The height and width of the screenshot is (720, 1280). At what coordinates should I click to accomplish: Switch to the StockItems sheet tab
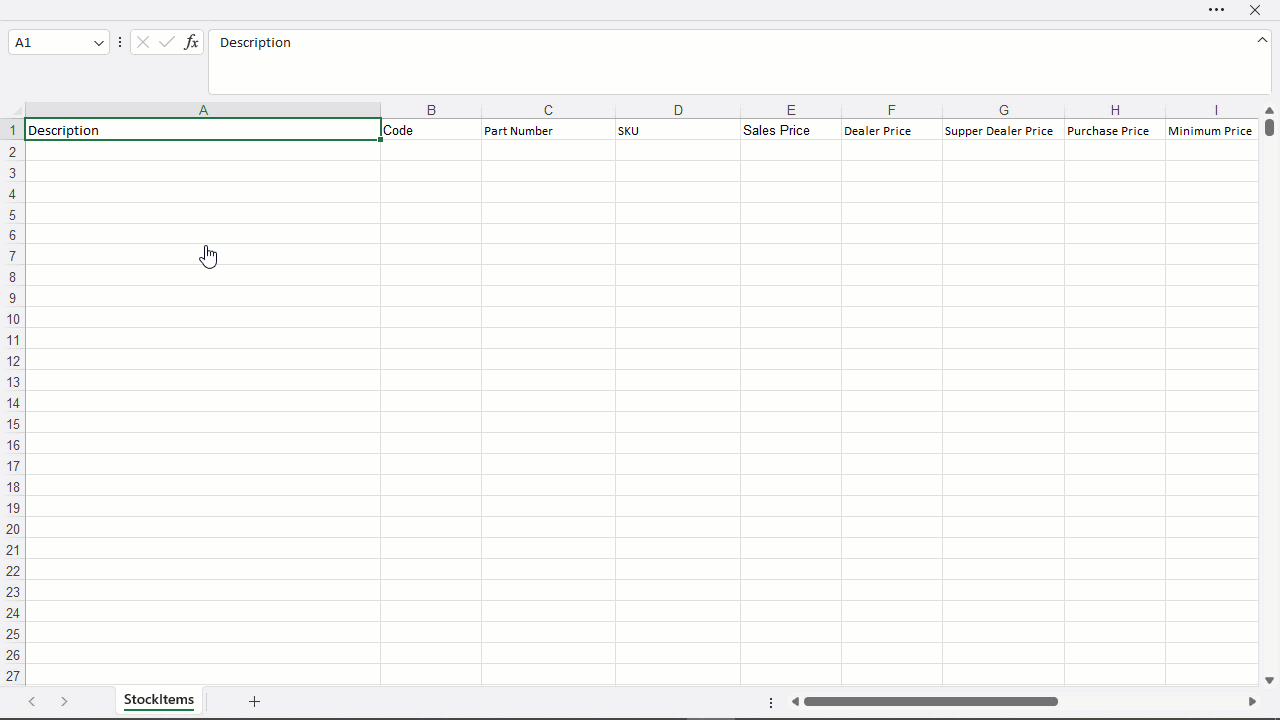(159, 700)
